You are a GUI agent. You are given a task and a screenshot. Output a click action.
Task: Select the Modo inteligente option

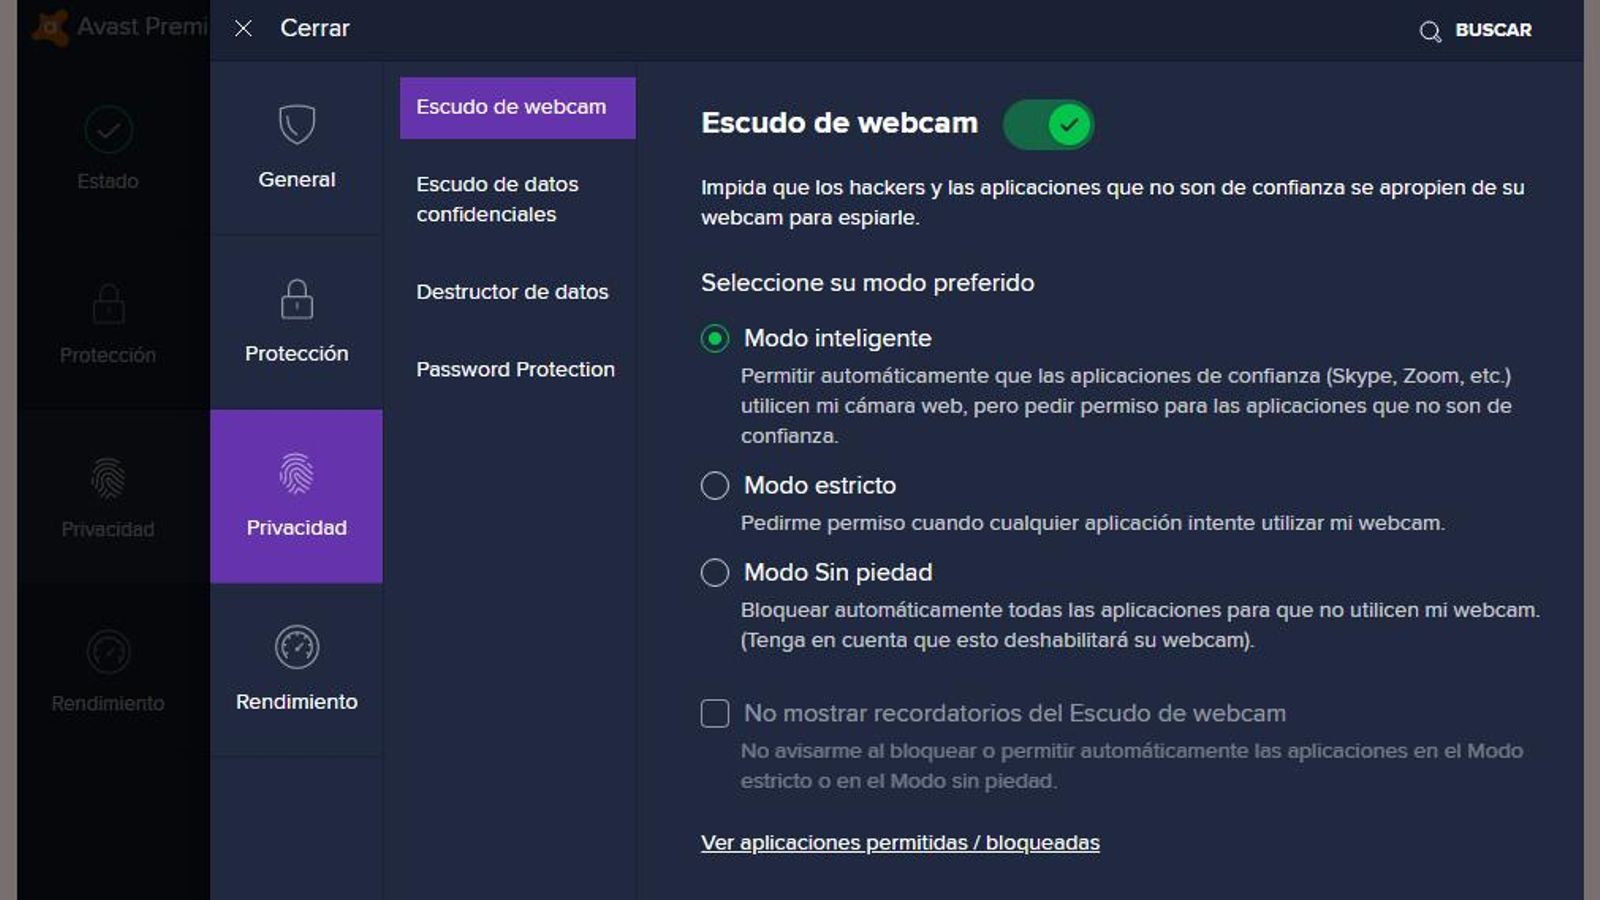click(x=714, y=338)
